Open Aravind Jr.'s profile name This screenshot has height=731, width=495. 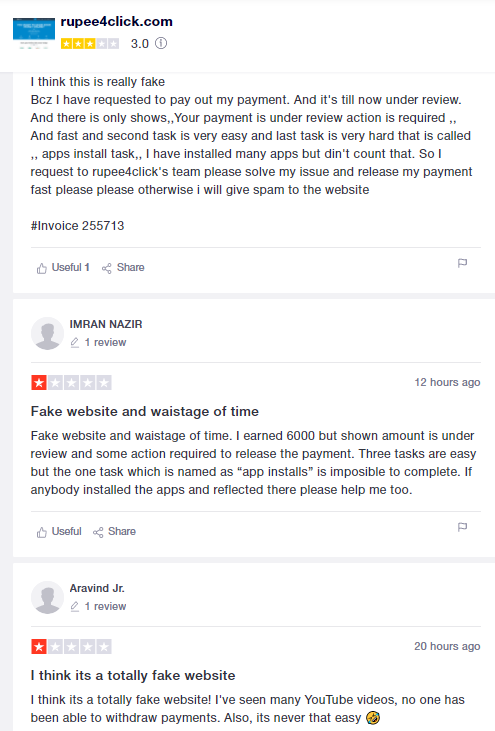point(97,588)
